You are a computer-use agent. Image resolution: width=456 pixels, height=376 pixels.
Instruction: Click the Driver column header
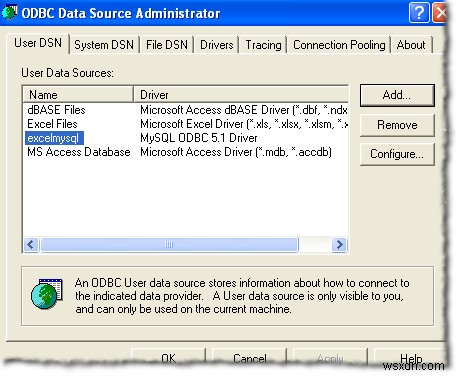241,95
